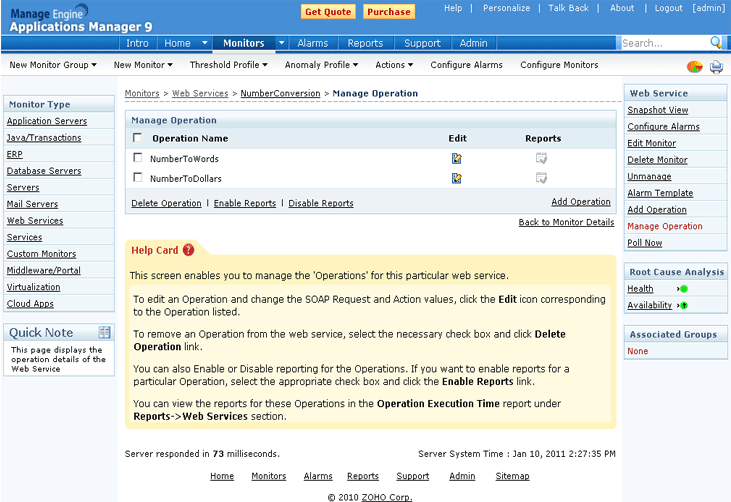Open the reports icon for NumberToWords
Image resolution: width=731 pixels, height=502 pixels.
point(541,158)
